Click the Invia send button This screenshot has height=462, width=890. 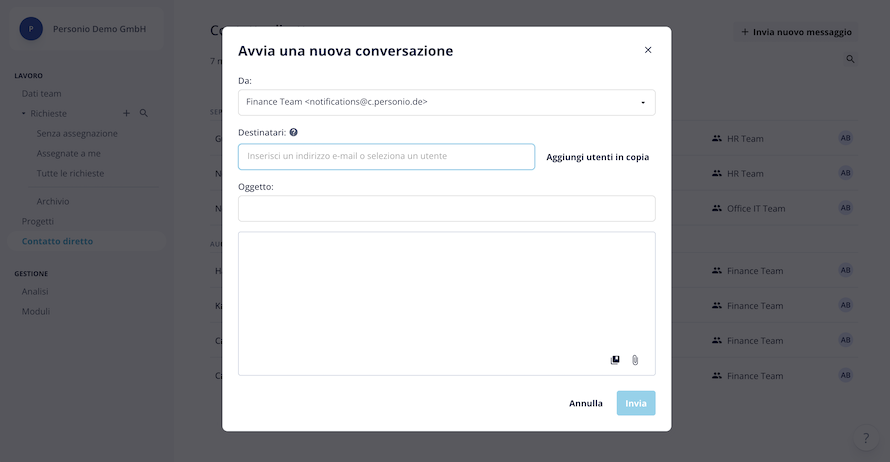pos(636,403)
